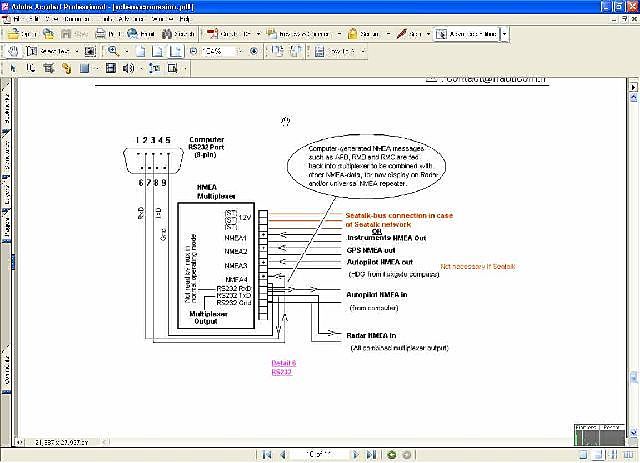
Task: Click the Email toolbar button
Action: 141,34
